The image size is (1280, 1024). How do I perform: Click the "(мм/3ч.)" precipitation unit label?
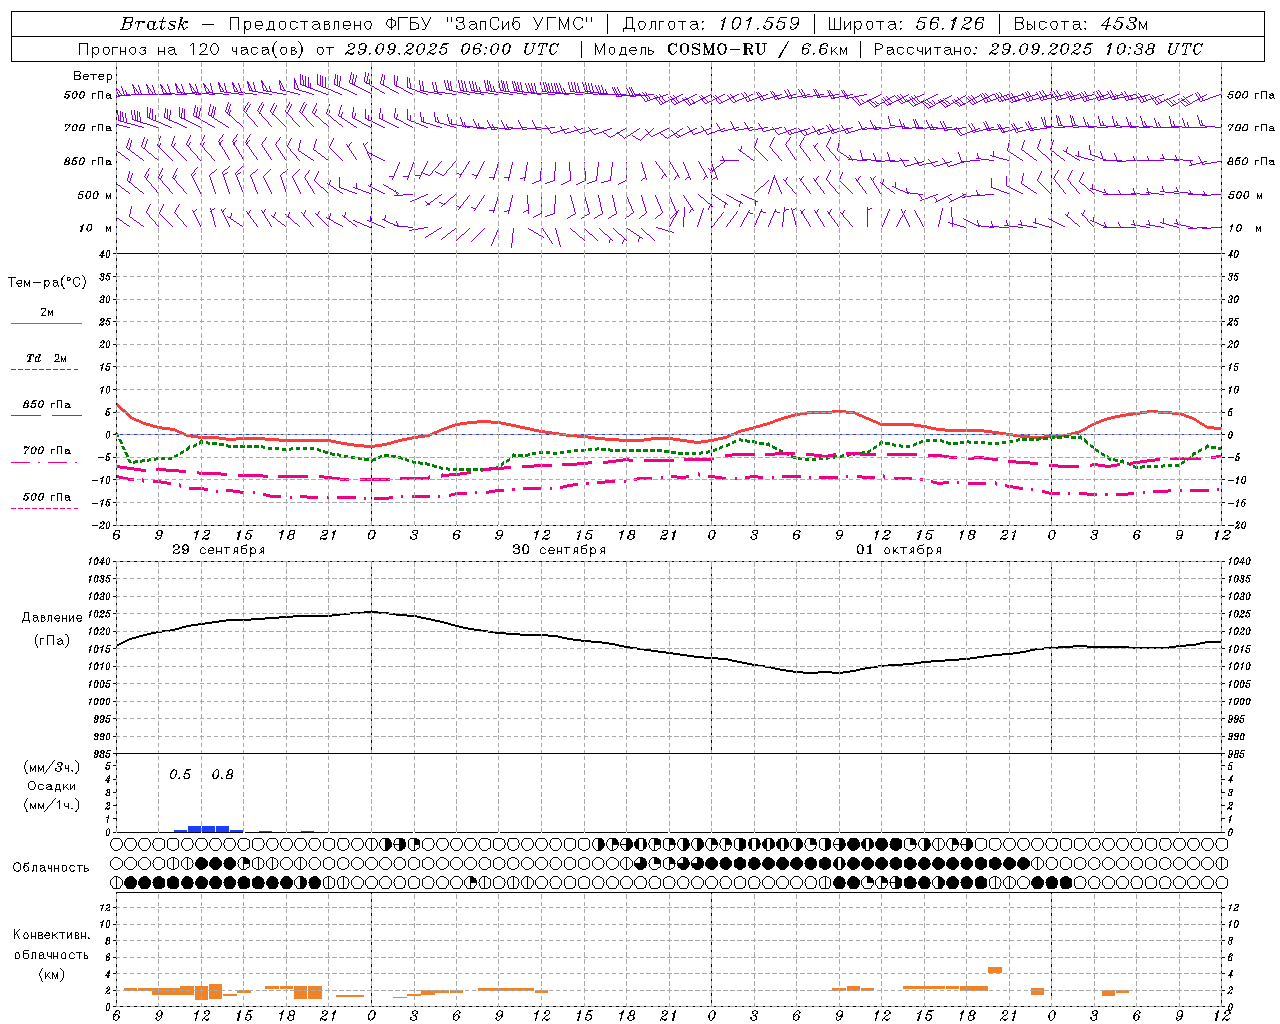(51, 767)
